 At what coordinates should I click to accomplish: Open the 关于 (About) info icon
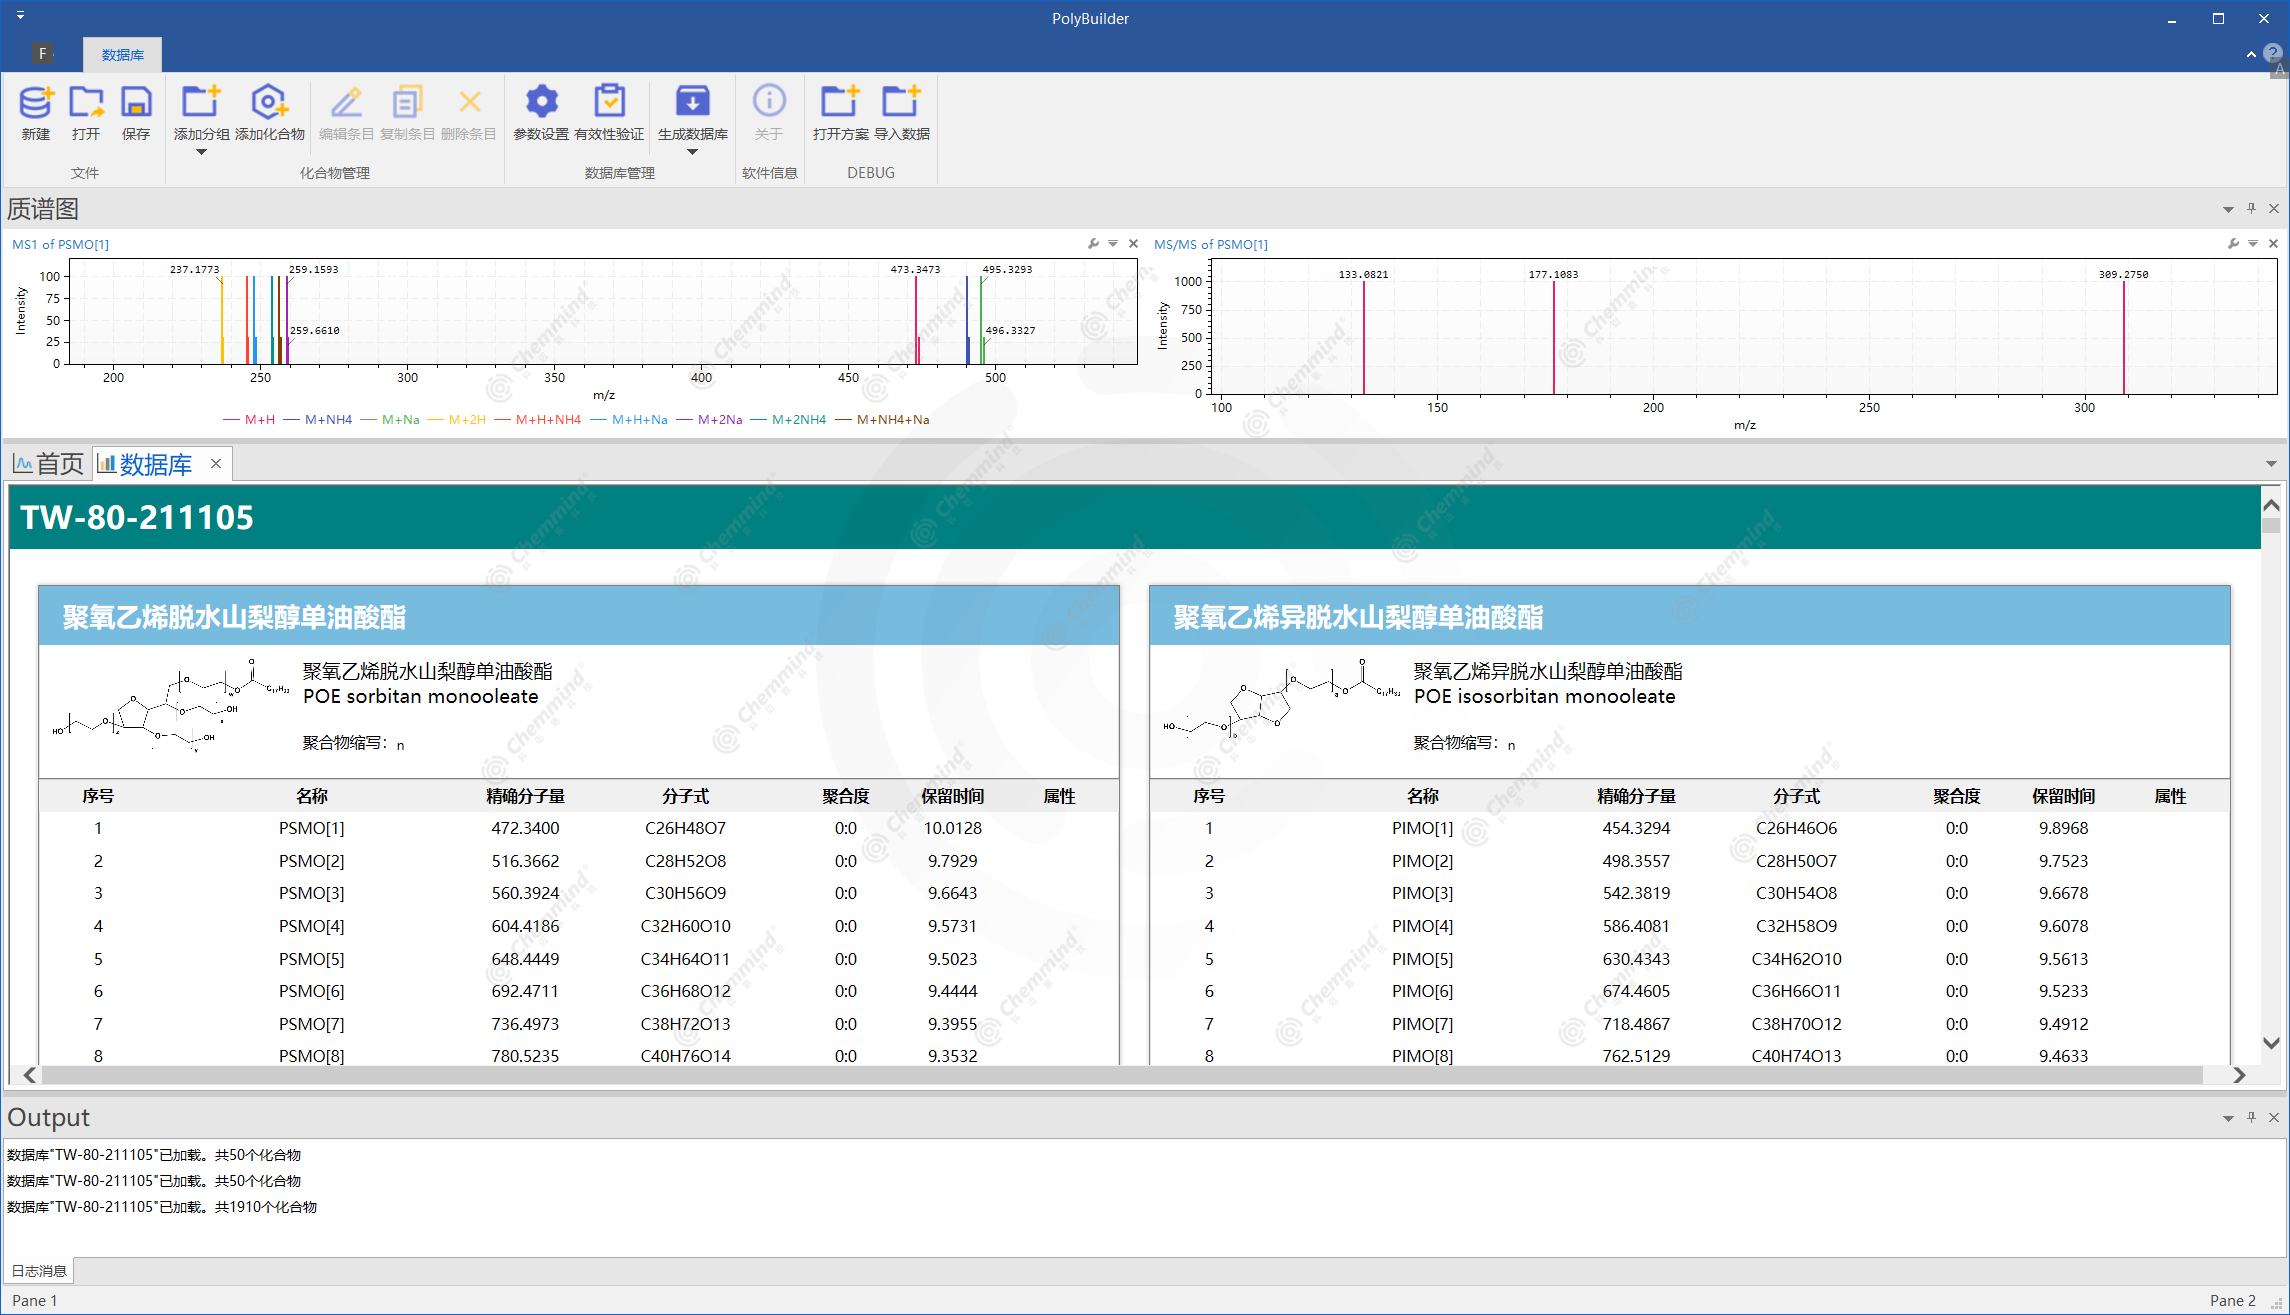pyautogui.click(x=769, y=102)
